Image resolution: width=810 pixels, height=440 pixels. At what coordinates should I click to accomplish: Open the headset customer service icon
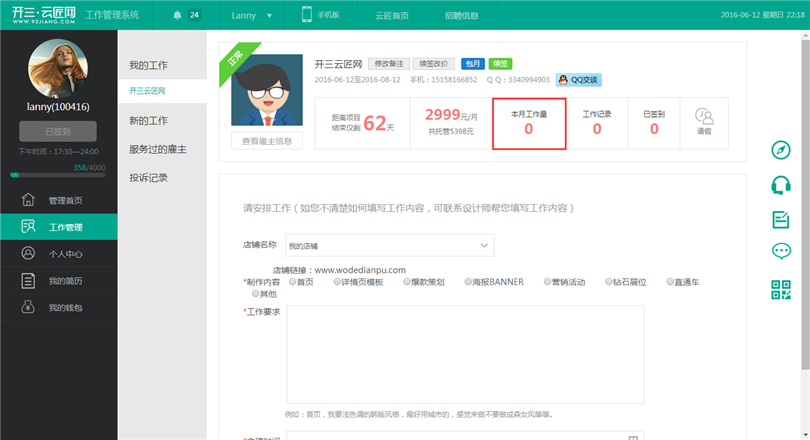781,185
